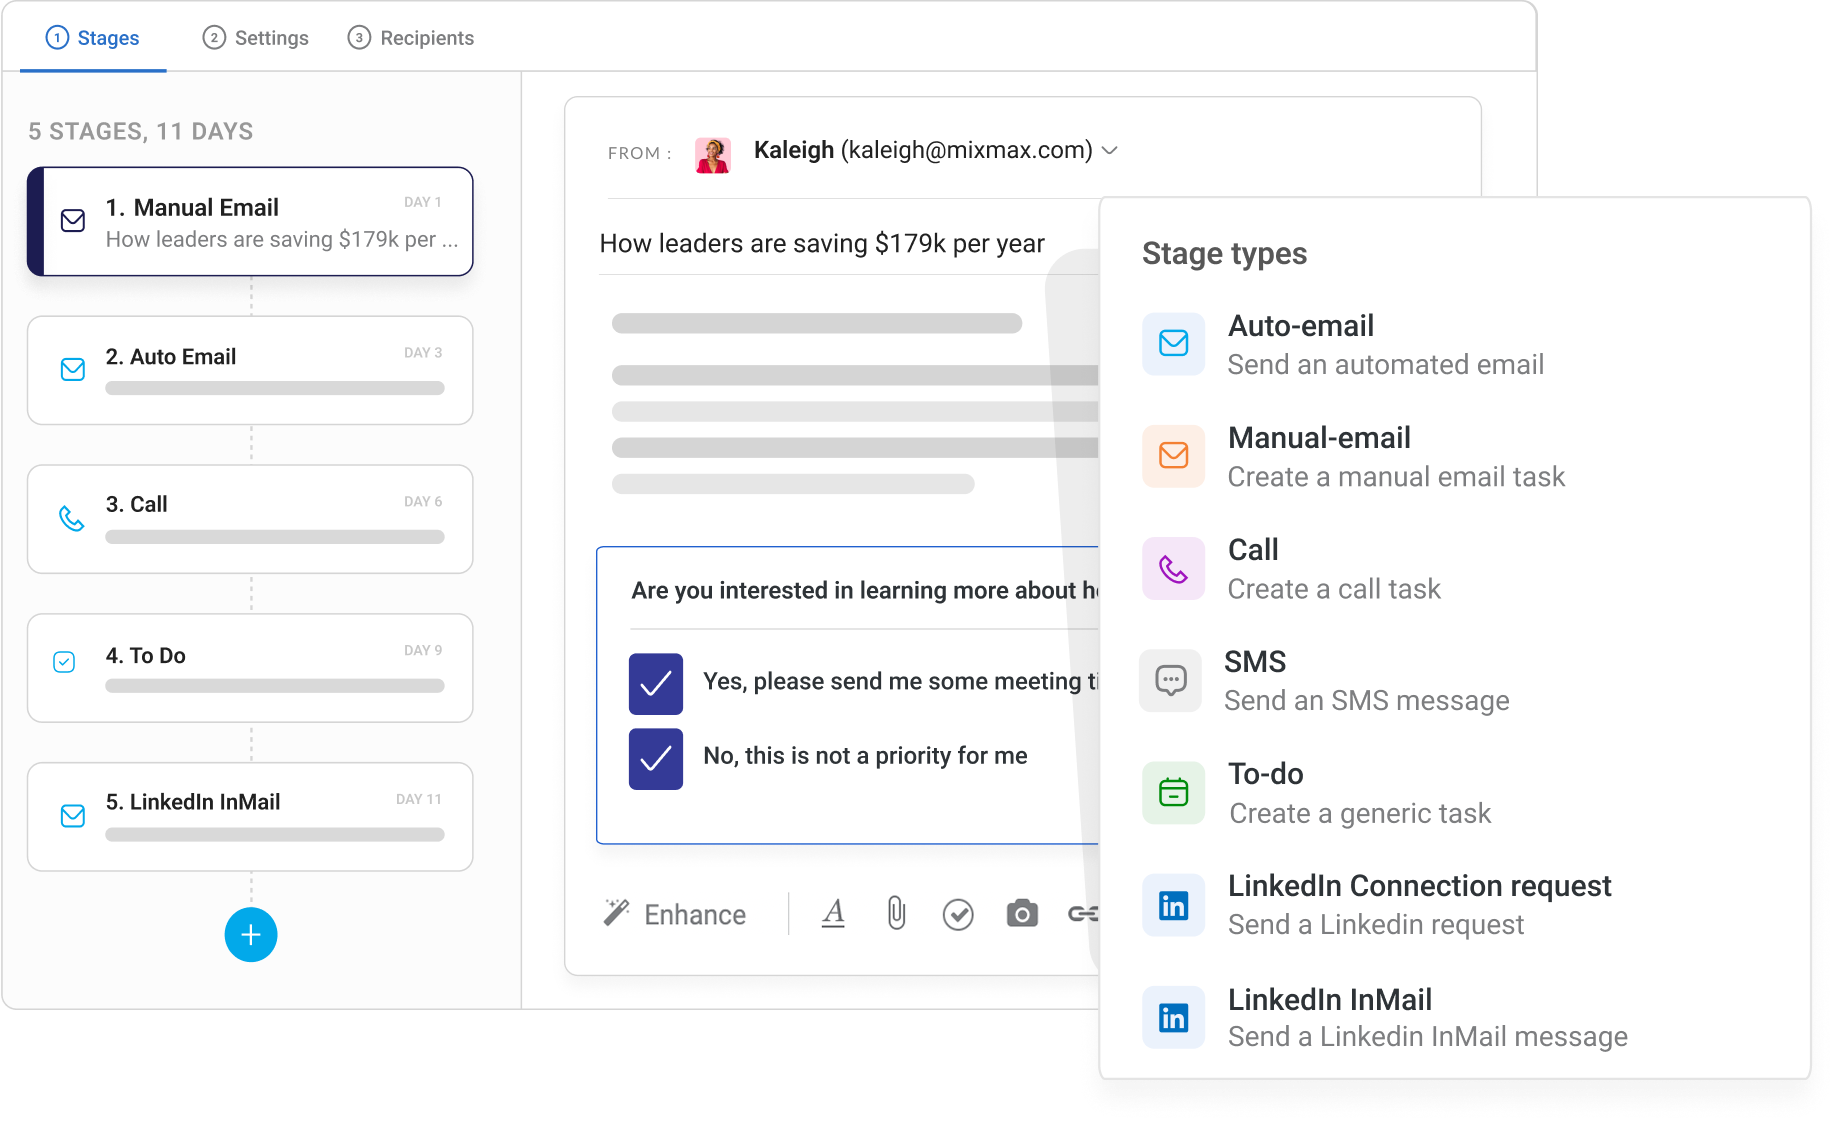
Task: Click the envelope icon on Auto Email stage
Action: pyautogui.click(x=71, y=369)
